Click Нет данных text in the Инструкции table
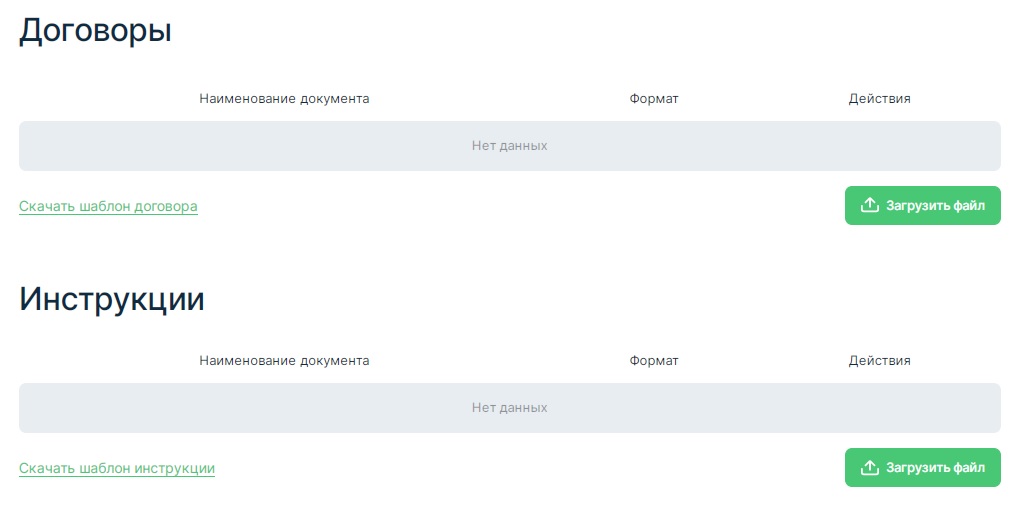Screen dimensions: 1017x509 [509, 408]
